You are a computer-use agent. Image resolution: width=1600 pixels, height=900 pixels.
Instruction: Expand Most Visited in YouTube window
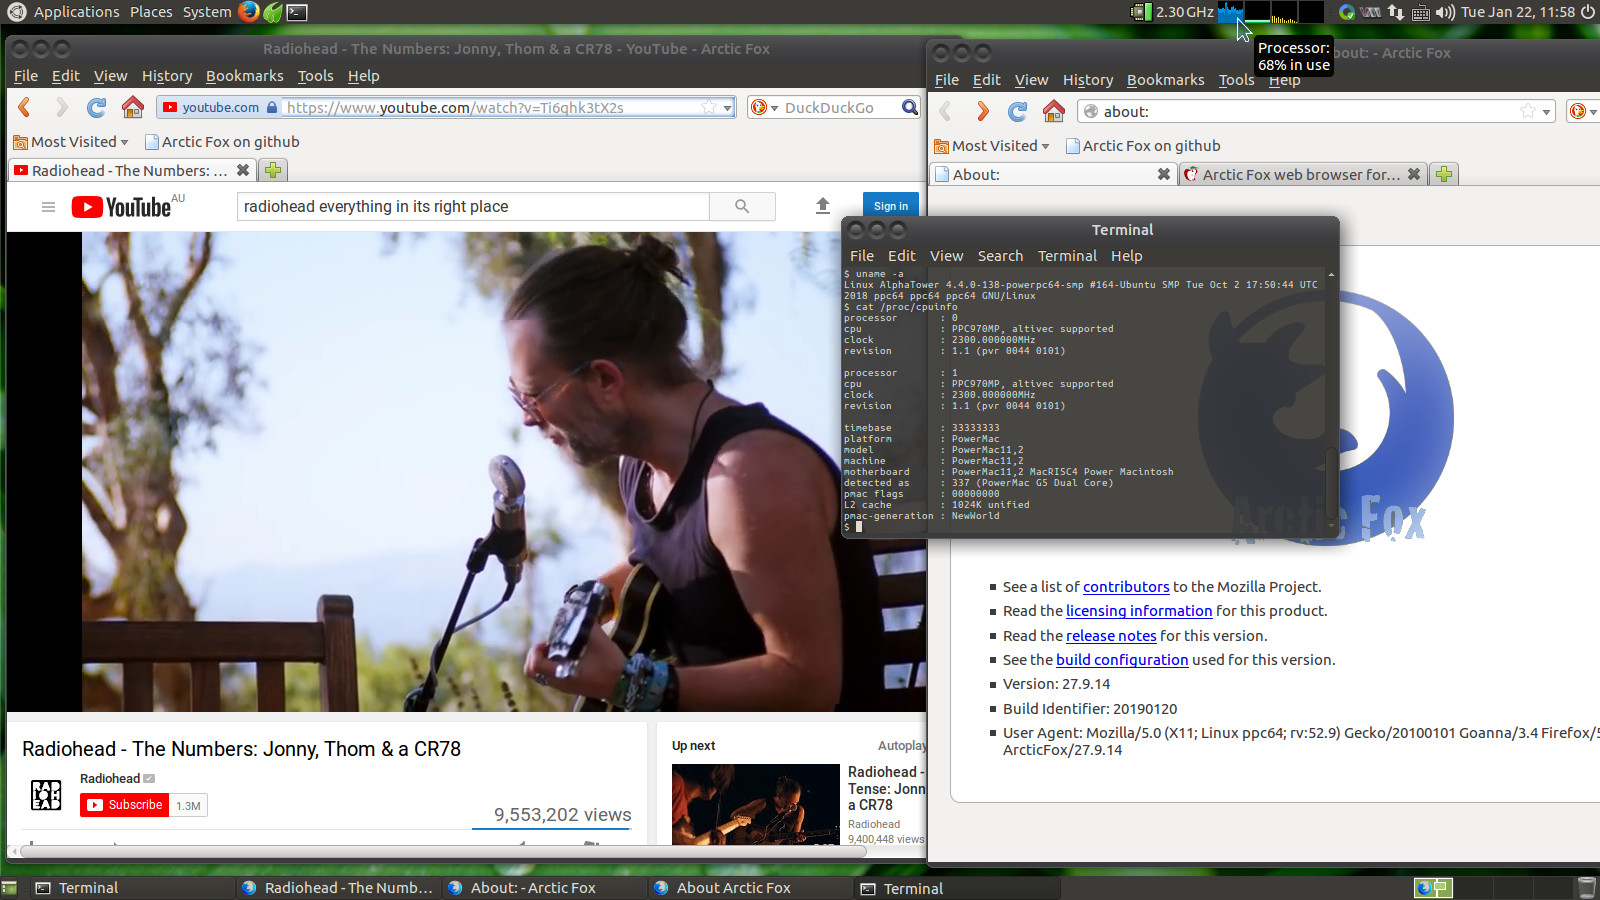point(71,142)
